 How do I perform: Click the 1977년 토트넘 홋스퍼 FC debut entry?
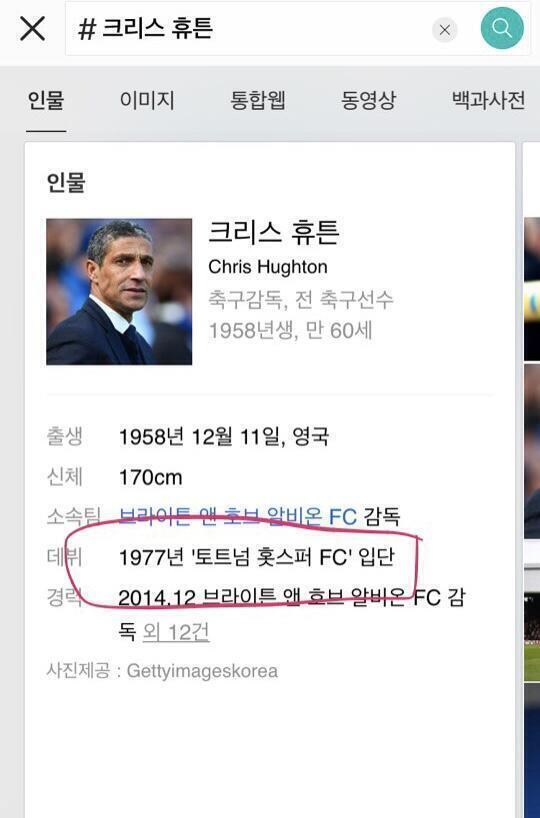point(256,557)
